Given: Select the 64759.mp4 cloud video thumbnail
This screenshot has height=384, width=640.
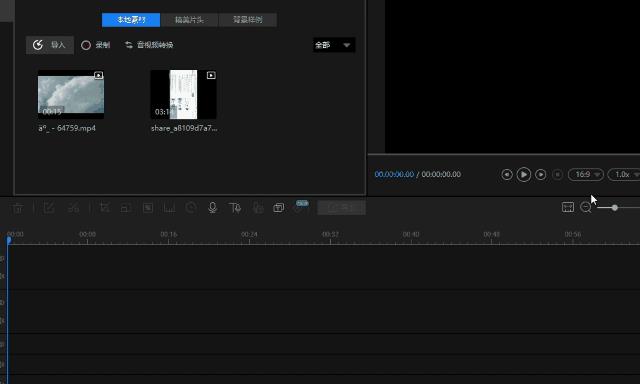Looking at the screenshot, I should coord(71,94).
